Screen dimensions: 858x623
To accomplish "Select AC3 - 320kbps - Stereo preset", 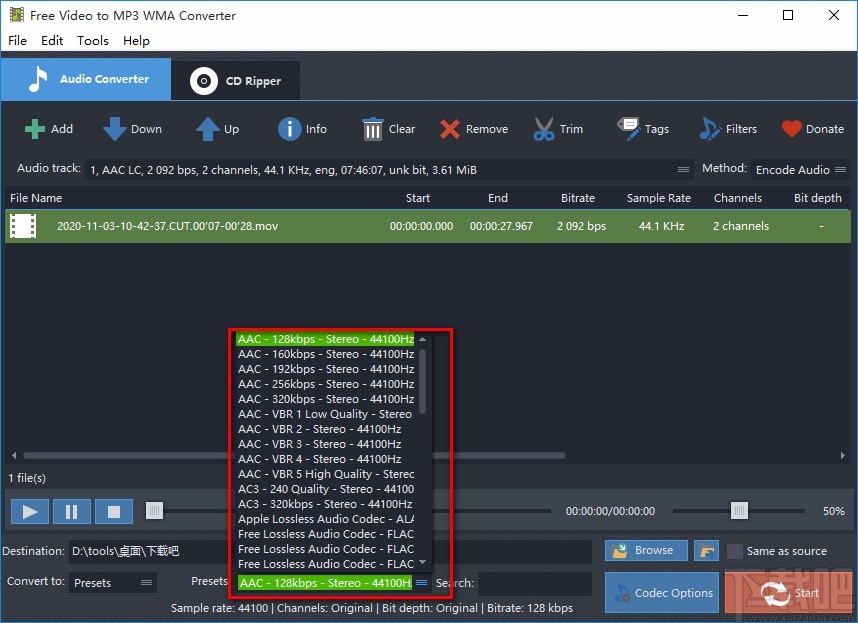I will point(326,504).
